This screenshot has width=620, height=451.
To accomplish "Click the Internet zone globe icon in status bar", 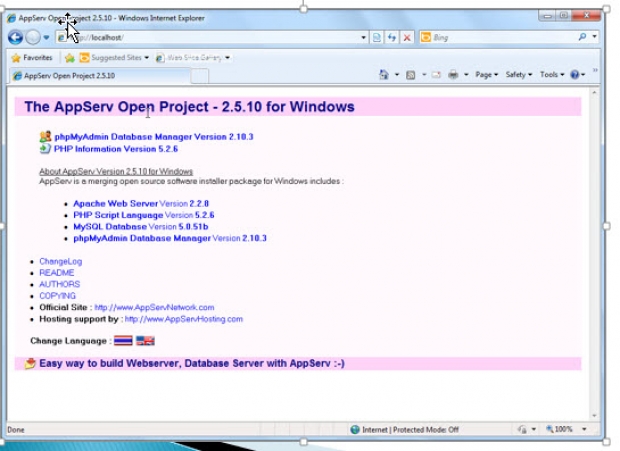I will 355,430.
